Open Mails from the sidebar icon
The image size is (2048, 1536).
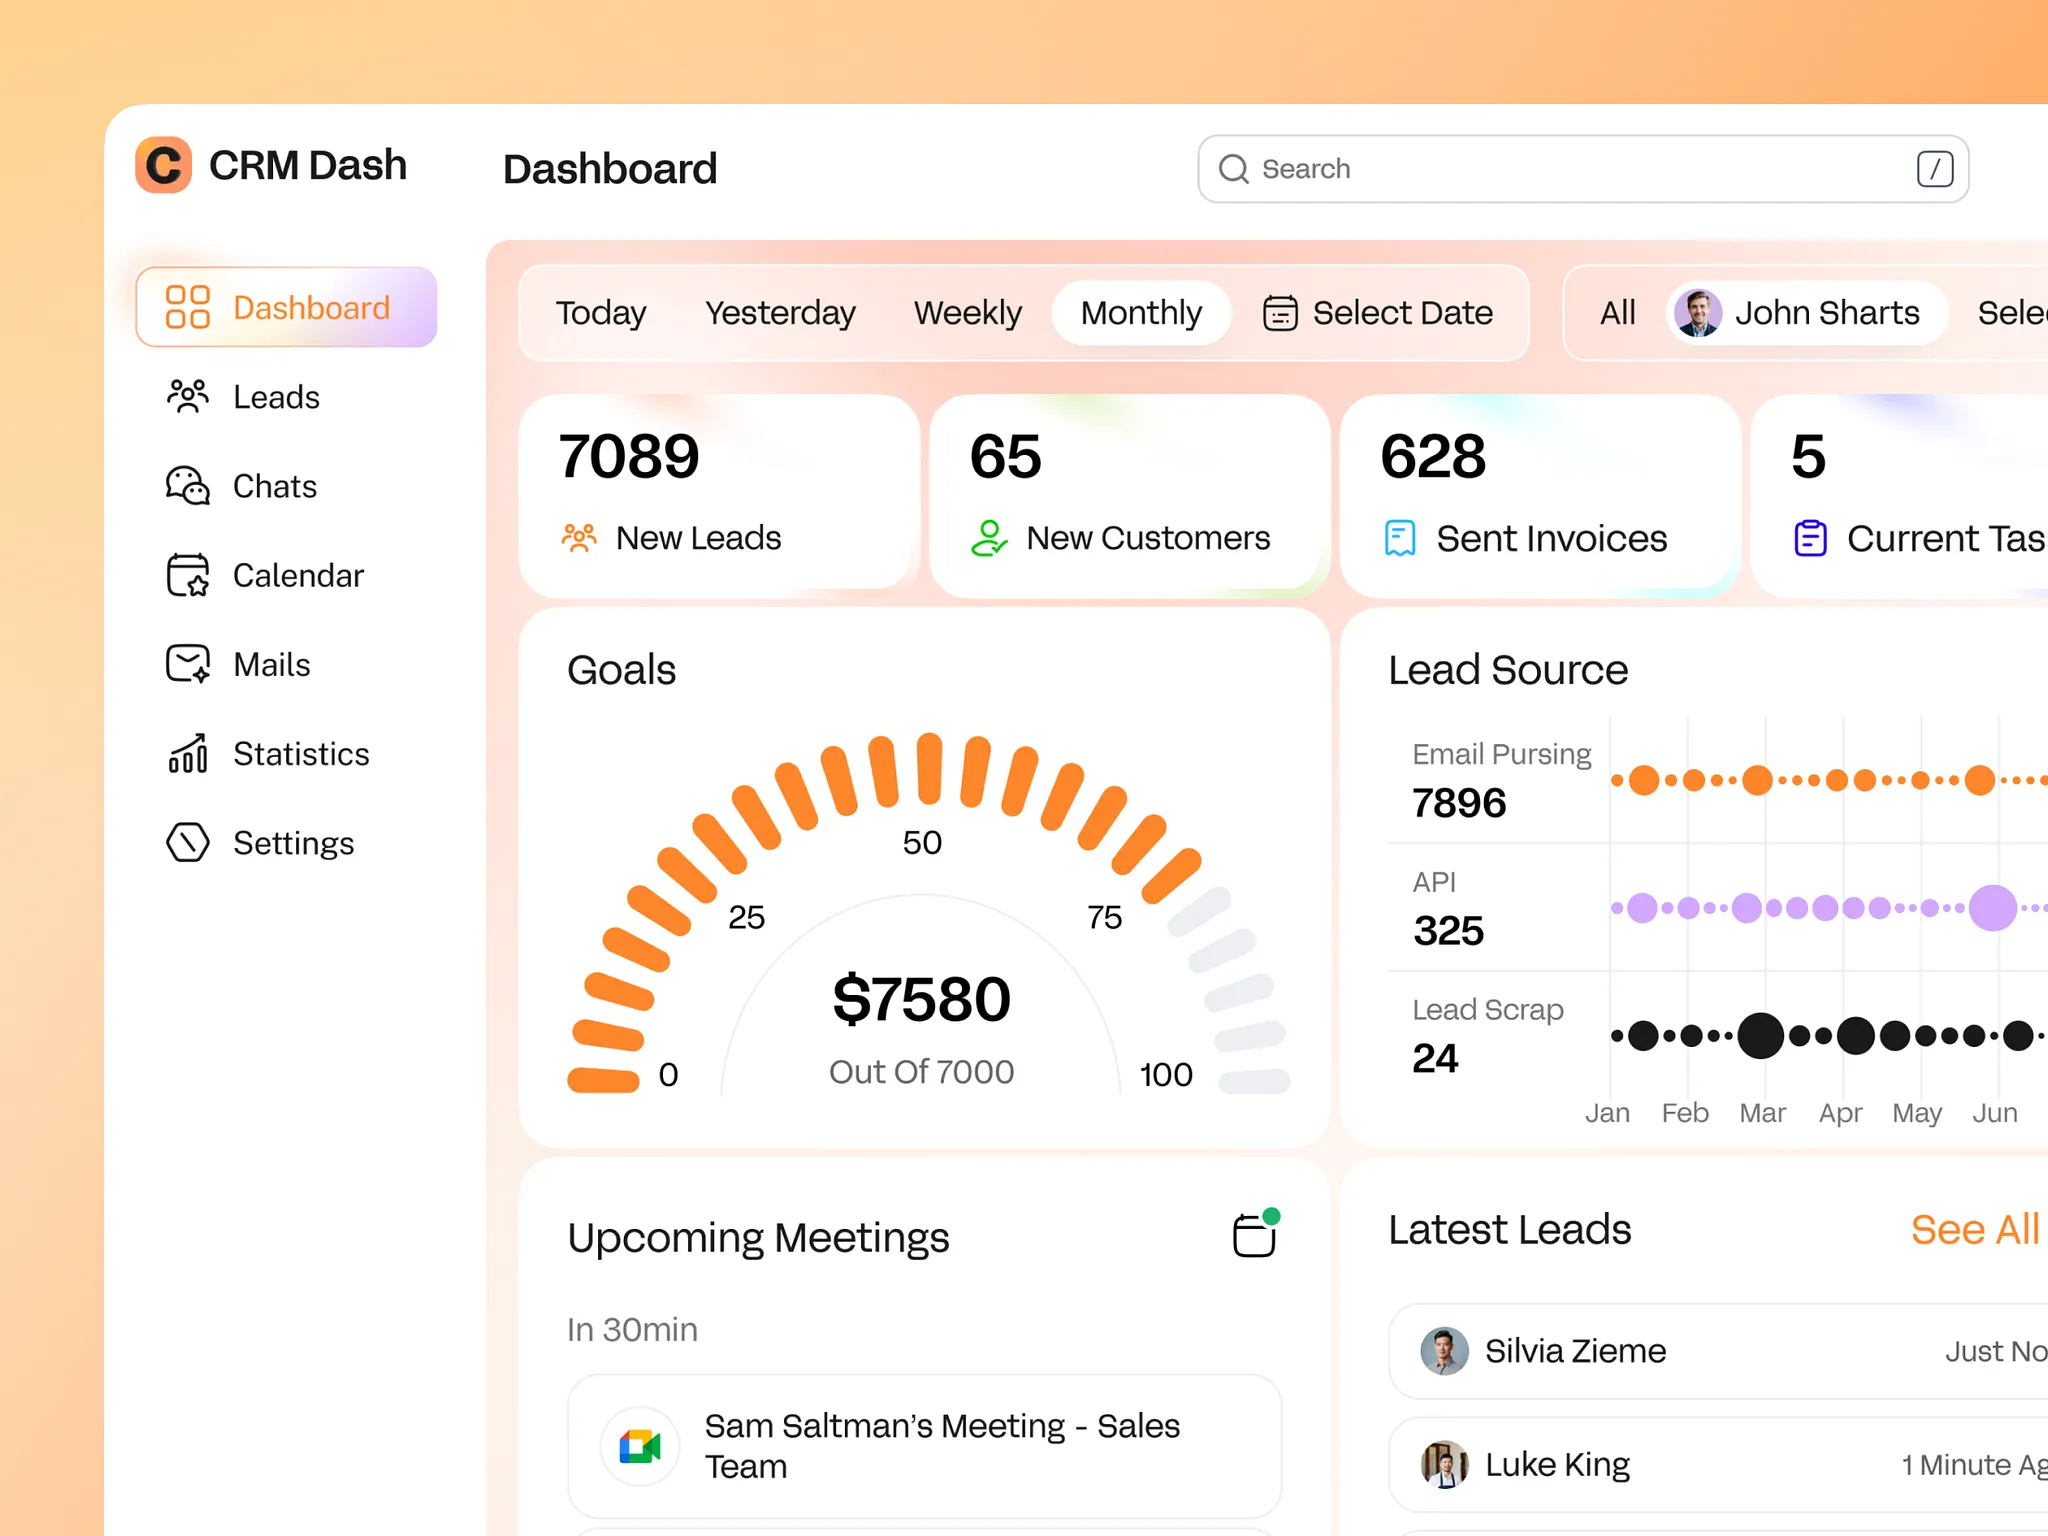click(x=188, y=664)
